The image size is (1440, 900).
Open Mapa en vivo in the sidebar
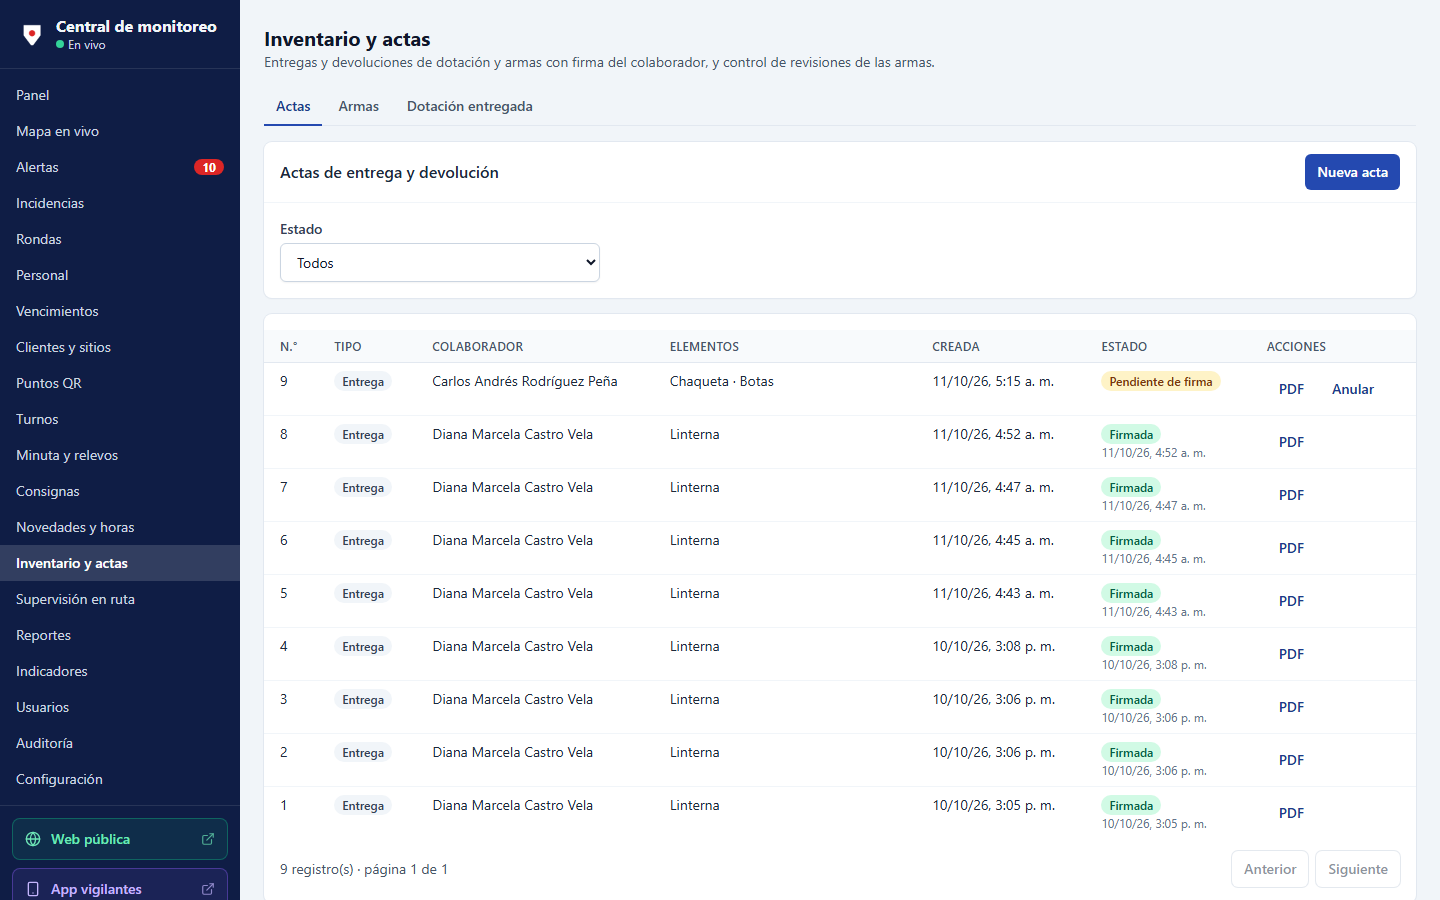tap(120, 131)
